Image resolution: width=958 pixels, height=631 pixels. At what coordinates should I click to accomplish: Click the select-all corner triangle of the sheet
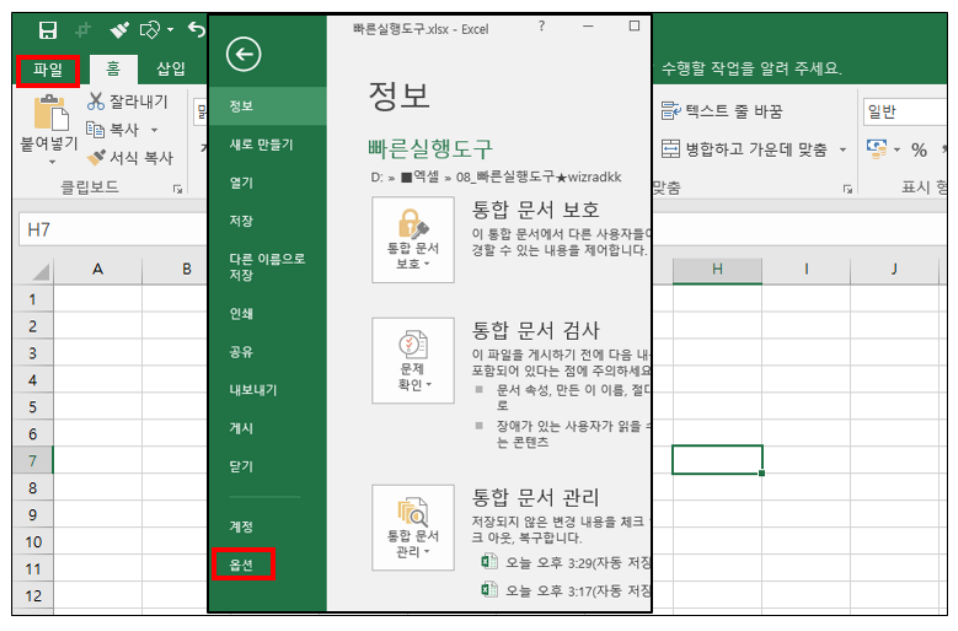coord(40,271)
